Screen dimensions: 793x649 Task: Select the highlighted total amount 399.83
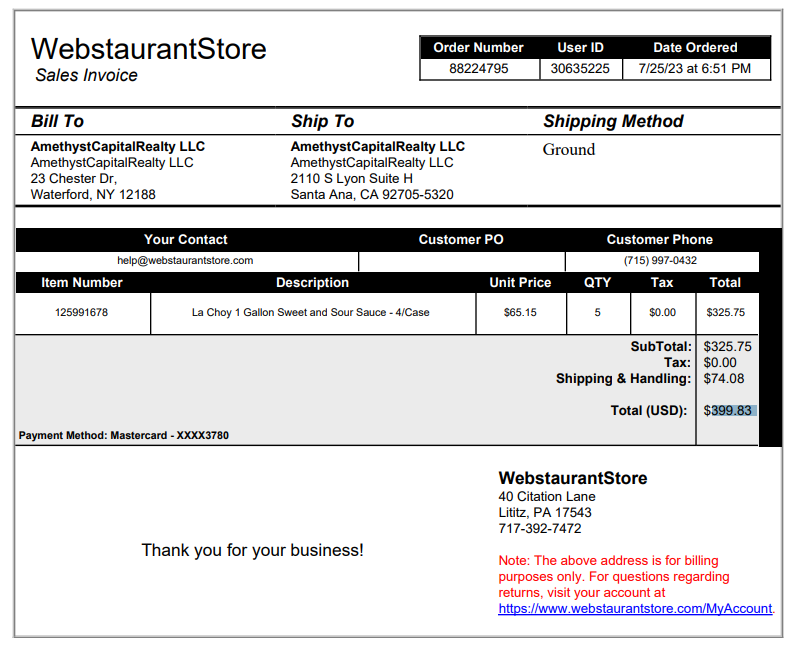point(734,410)
